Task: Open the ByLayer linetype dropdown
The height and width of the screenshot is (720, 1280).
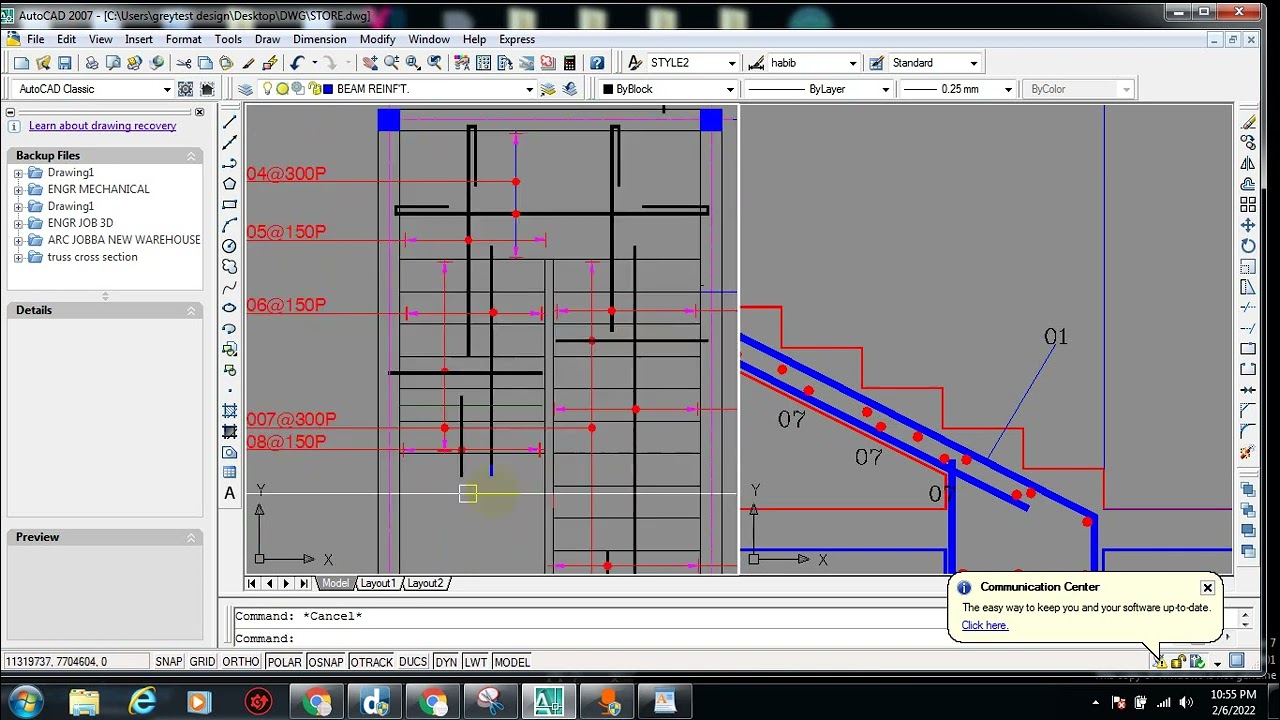Action: pyautogui.click(x=885, y=89)
